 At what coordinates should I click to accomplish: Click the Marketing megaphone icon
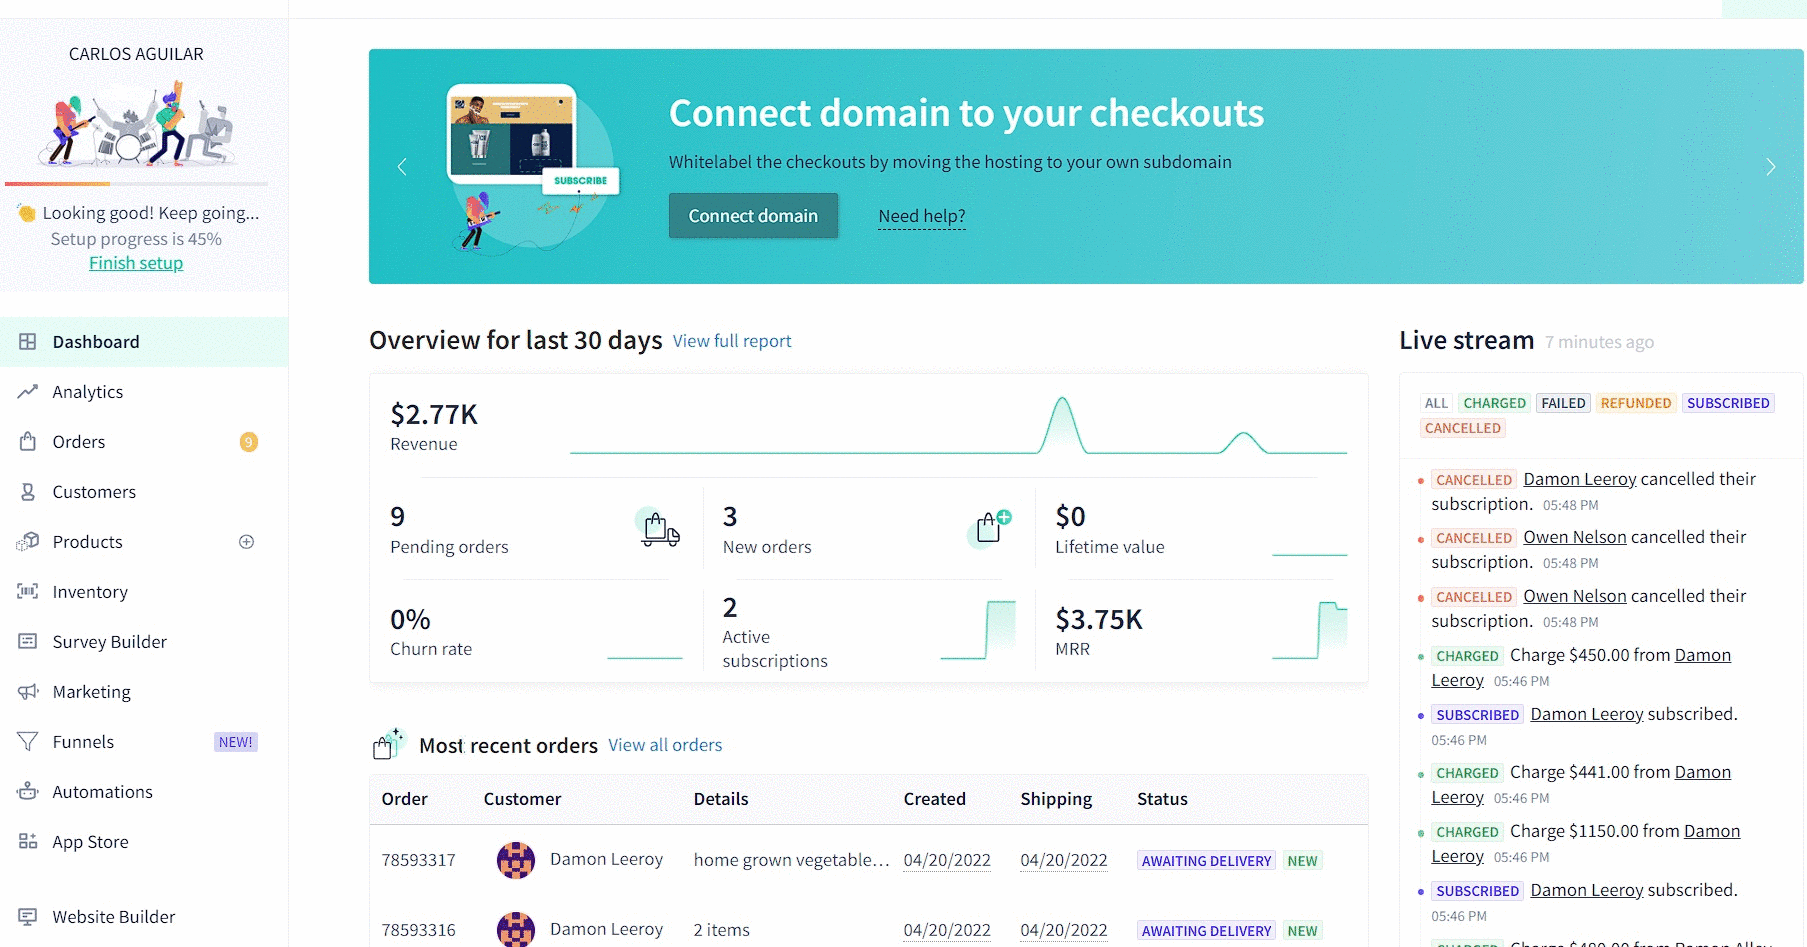(28, 692)
